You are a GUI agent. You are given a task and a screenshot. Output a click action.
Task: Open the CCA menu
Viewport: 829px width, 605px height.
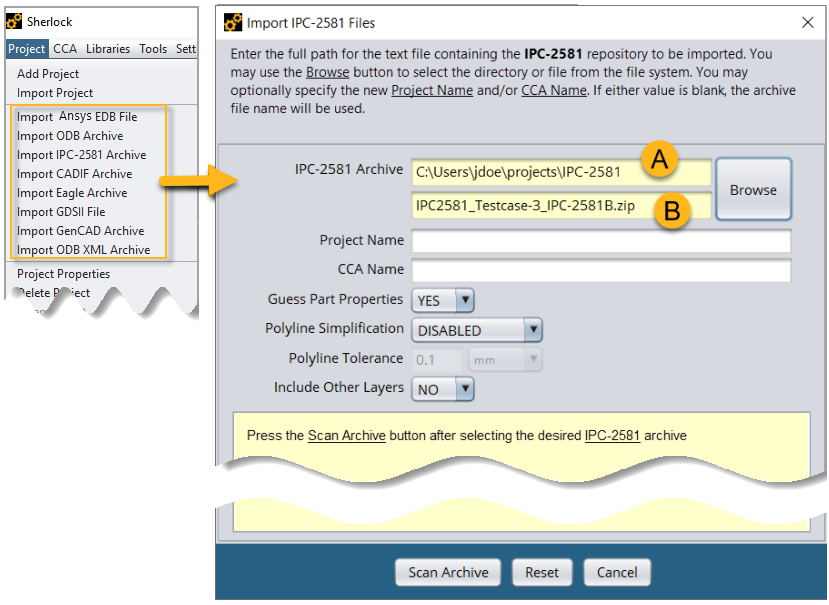coord(65,49)
